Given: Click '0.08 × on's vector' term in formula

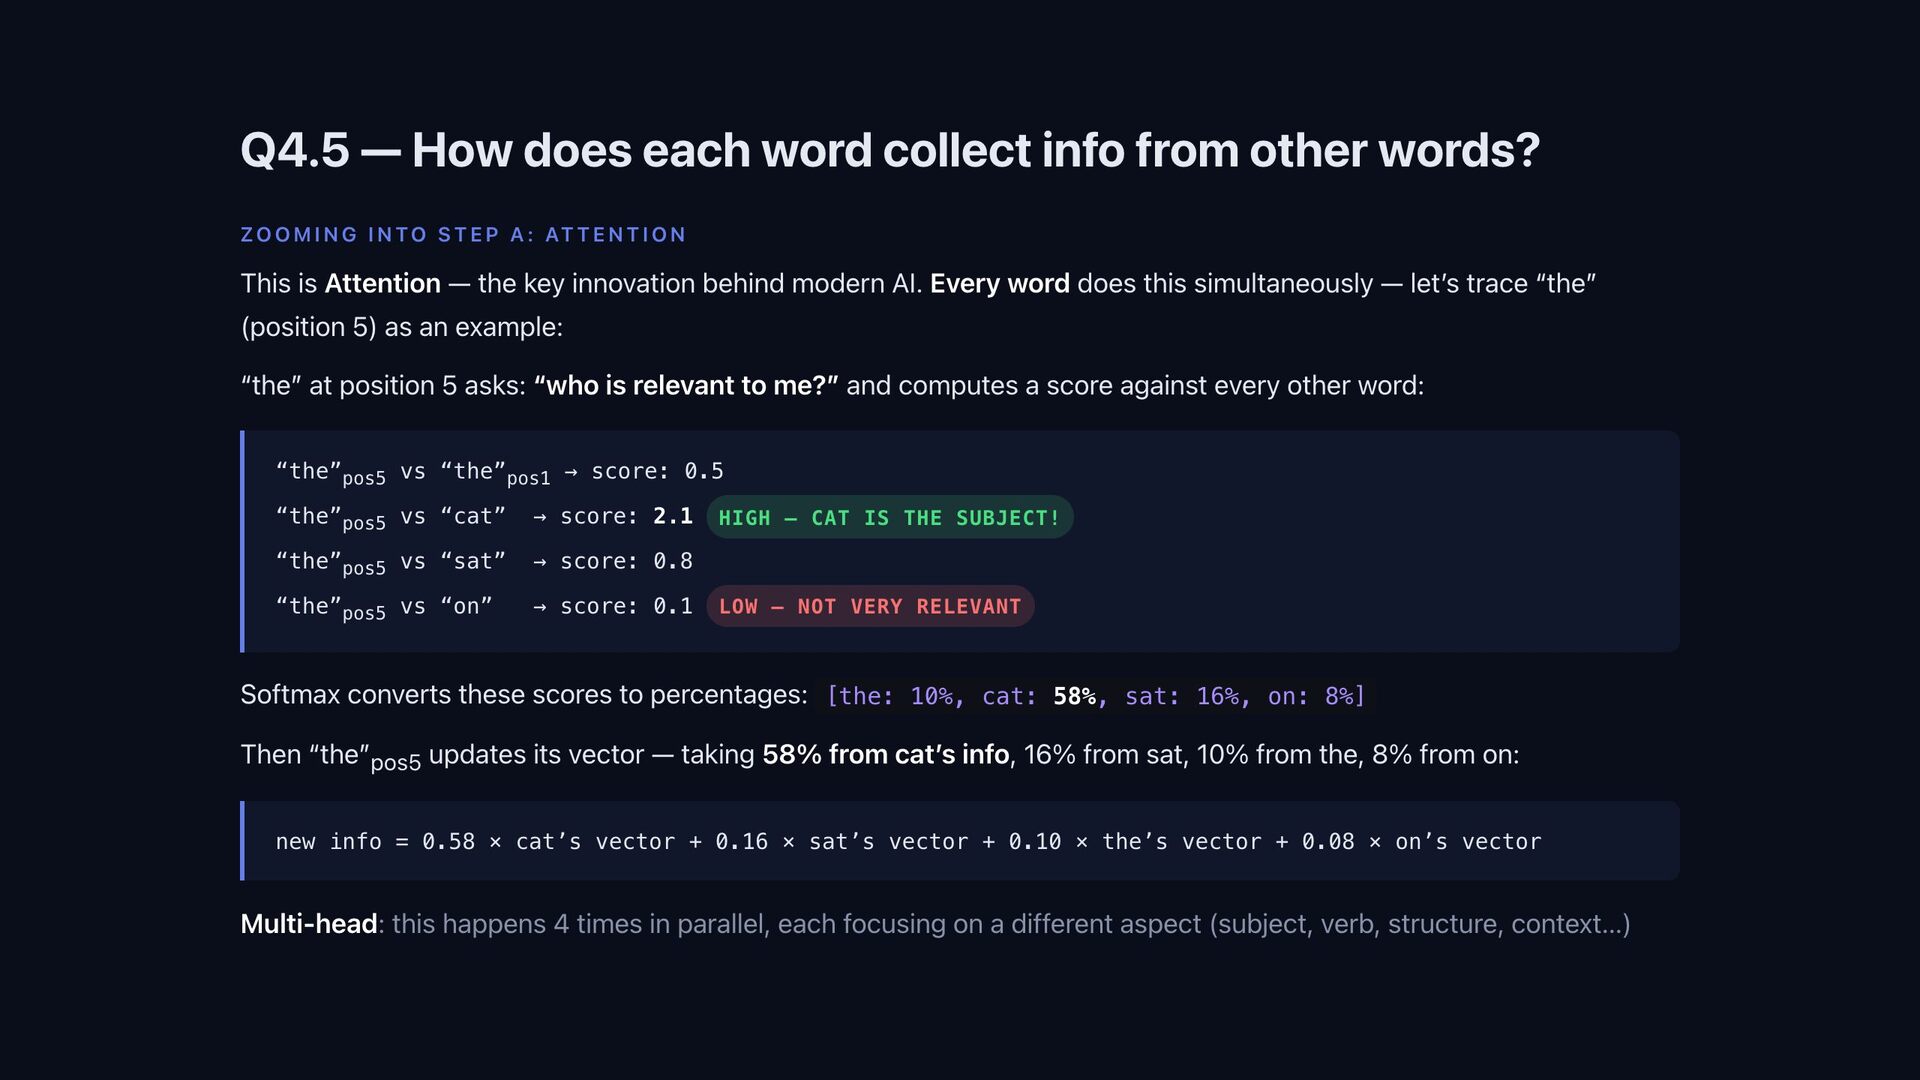Looking at the screenshot, I should 1421,842.
